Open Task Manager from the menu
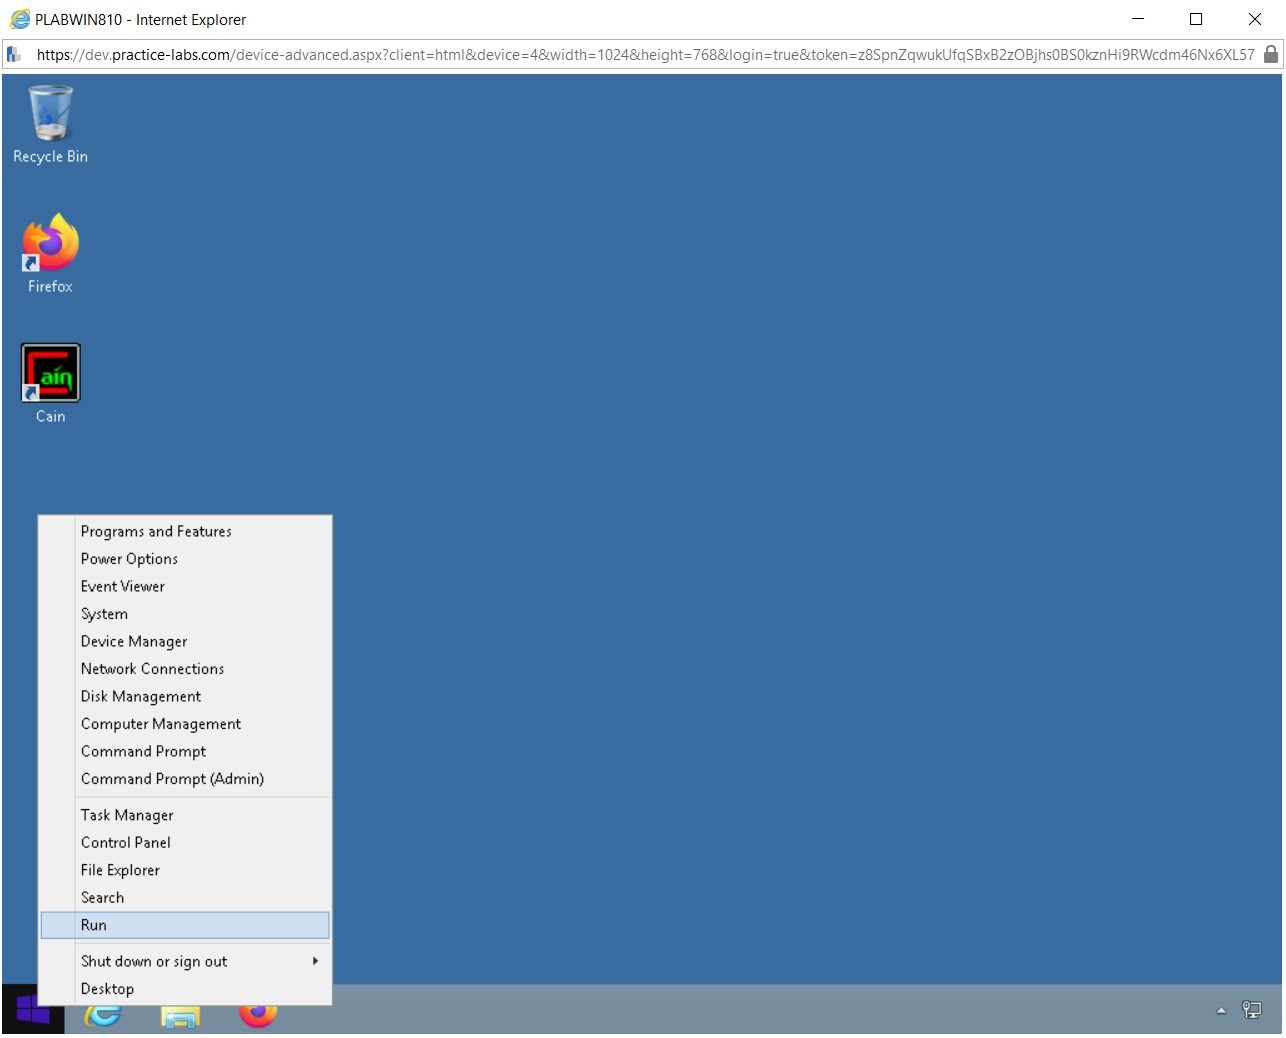This screenshot has height=1038, width=1286. (126, 815)
